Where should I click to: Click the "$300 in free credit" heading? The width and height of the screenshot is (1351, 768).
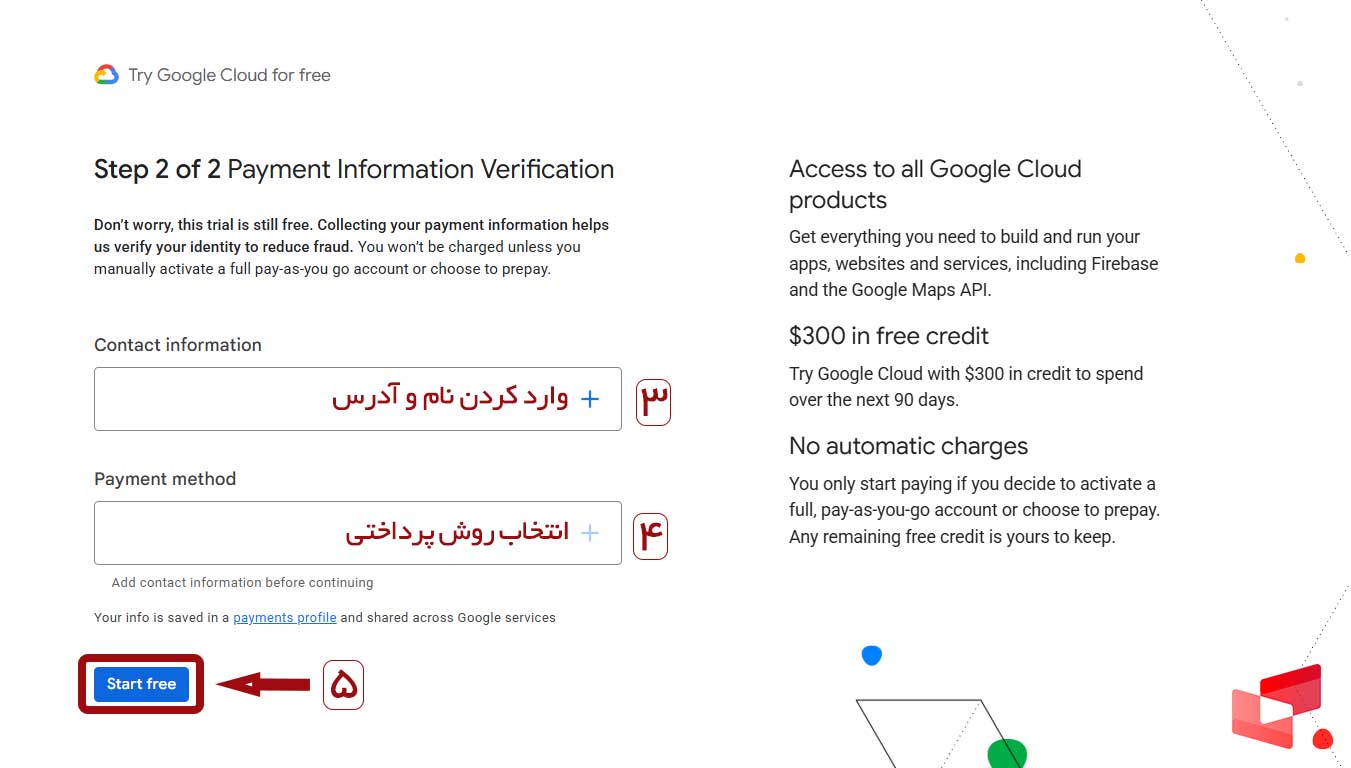[x=889, y=336]
